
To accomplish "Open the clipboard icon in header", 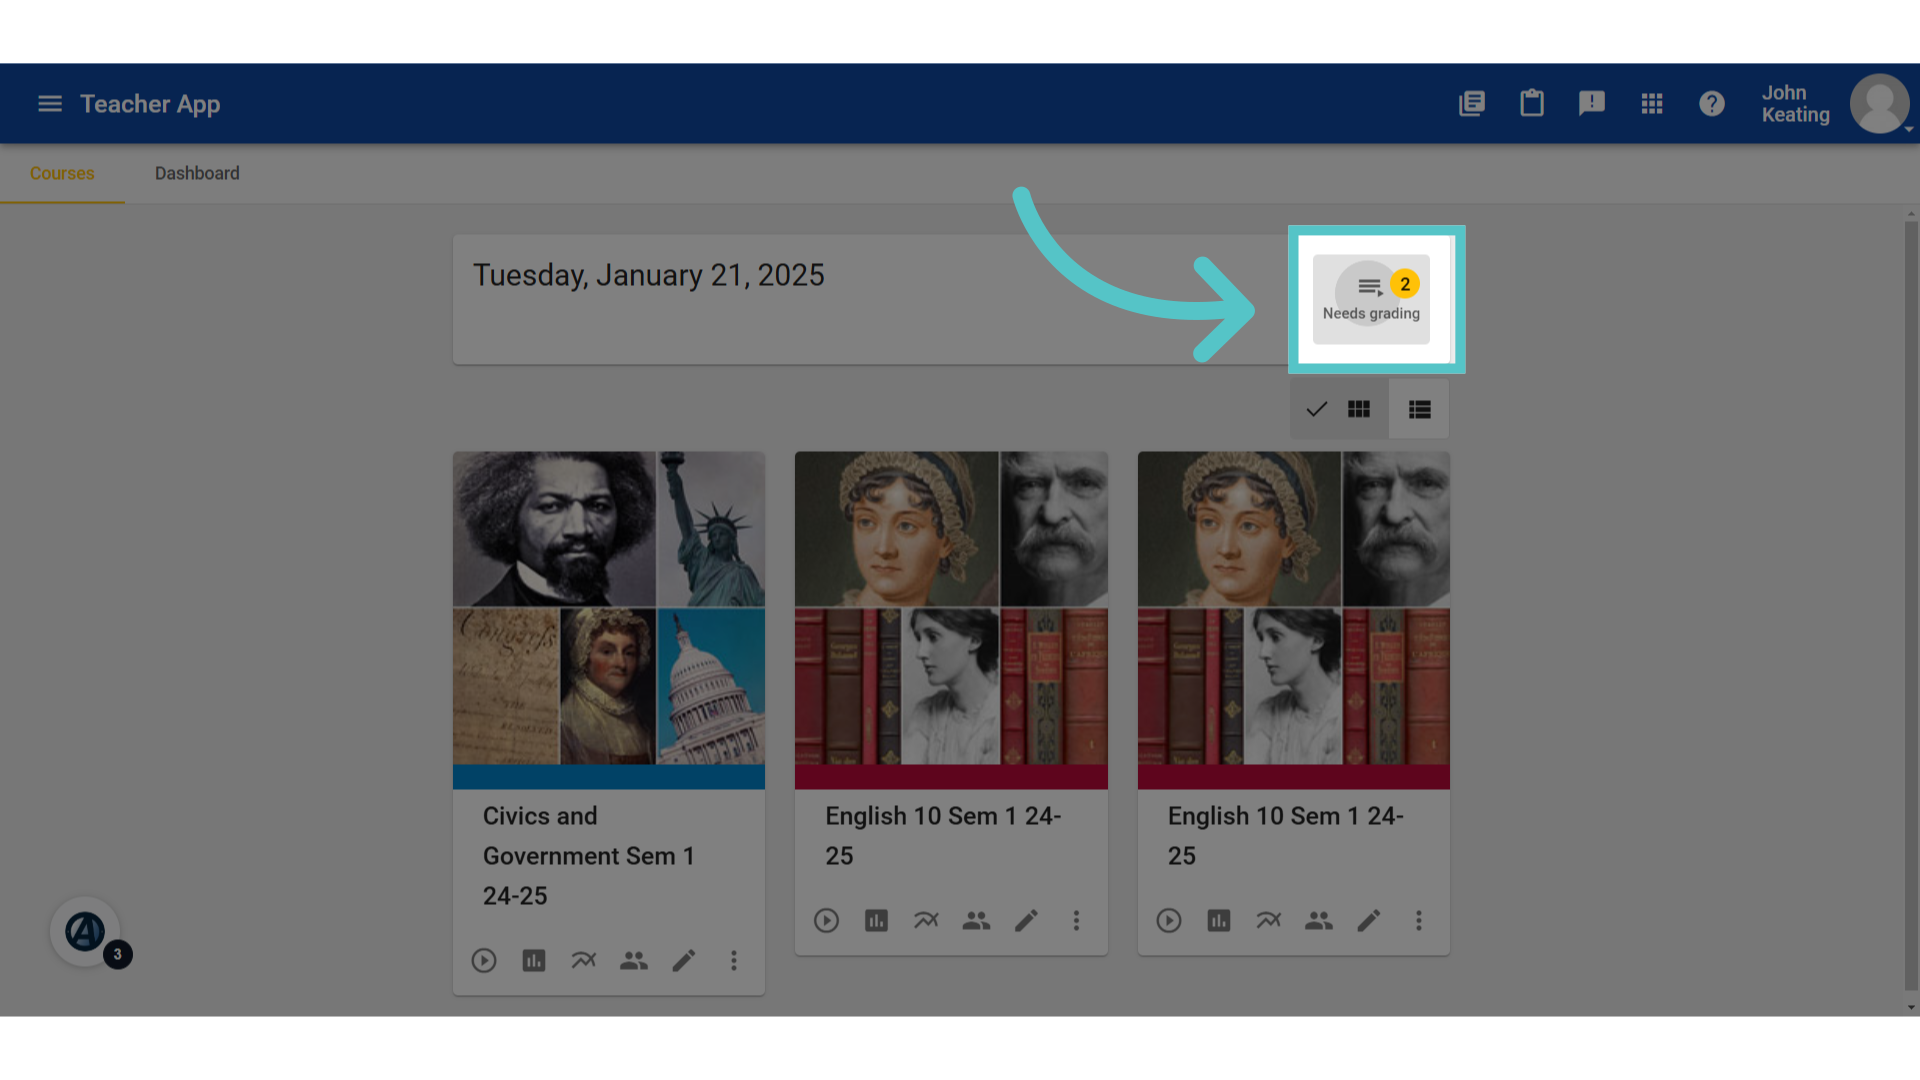I will click(x=1532, y=103).
